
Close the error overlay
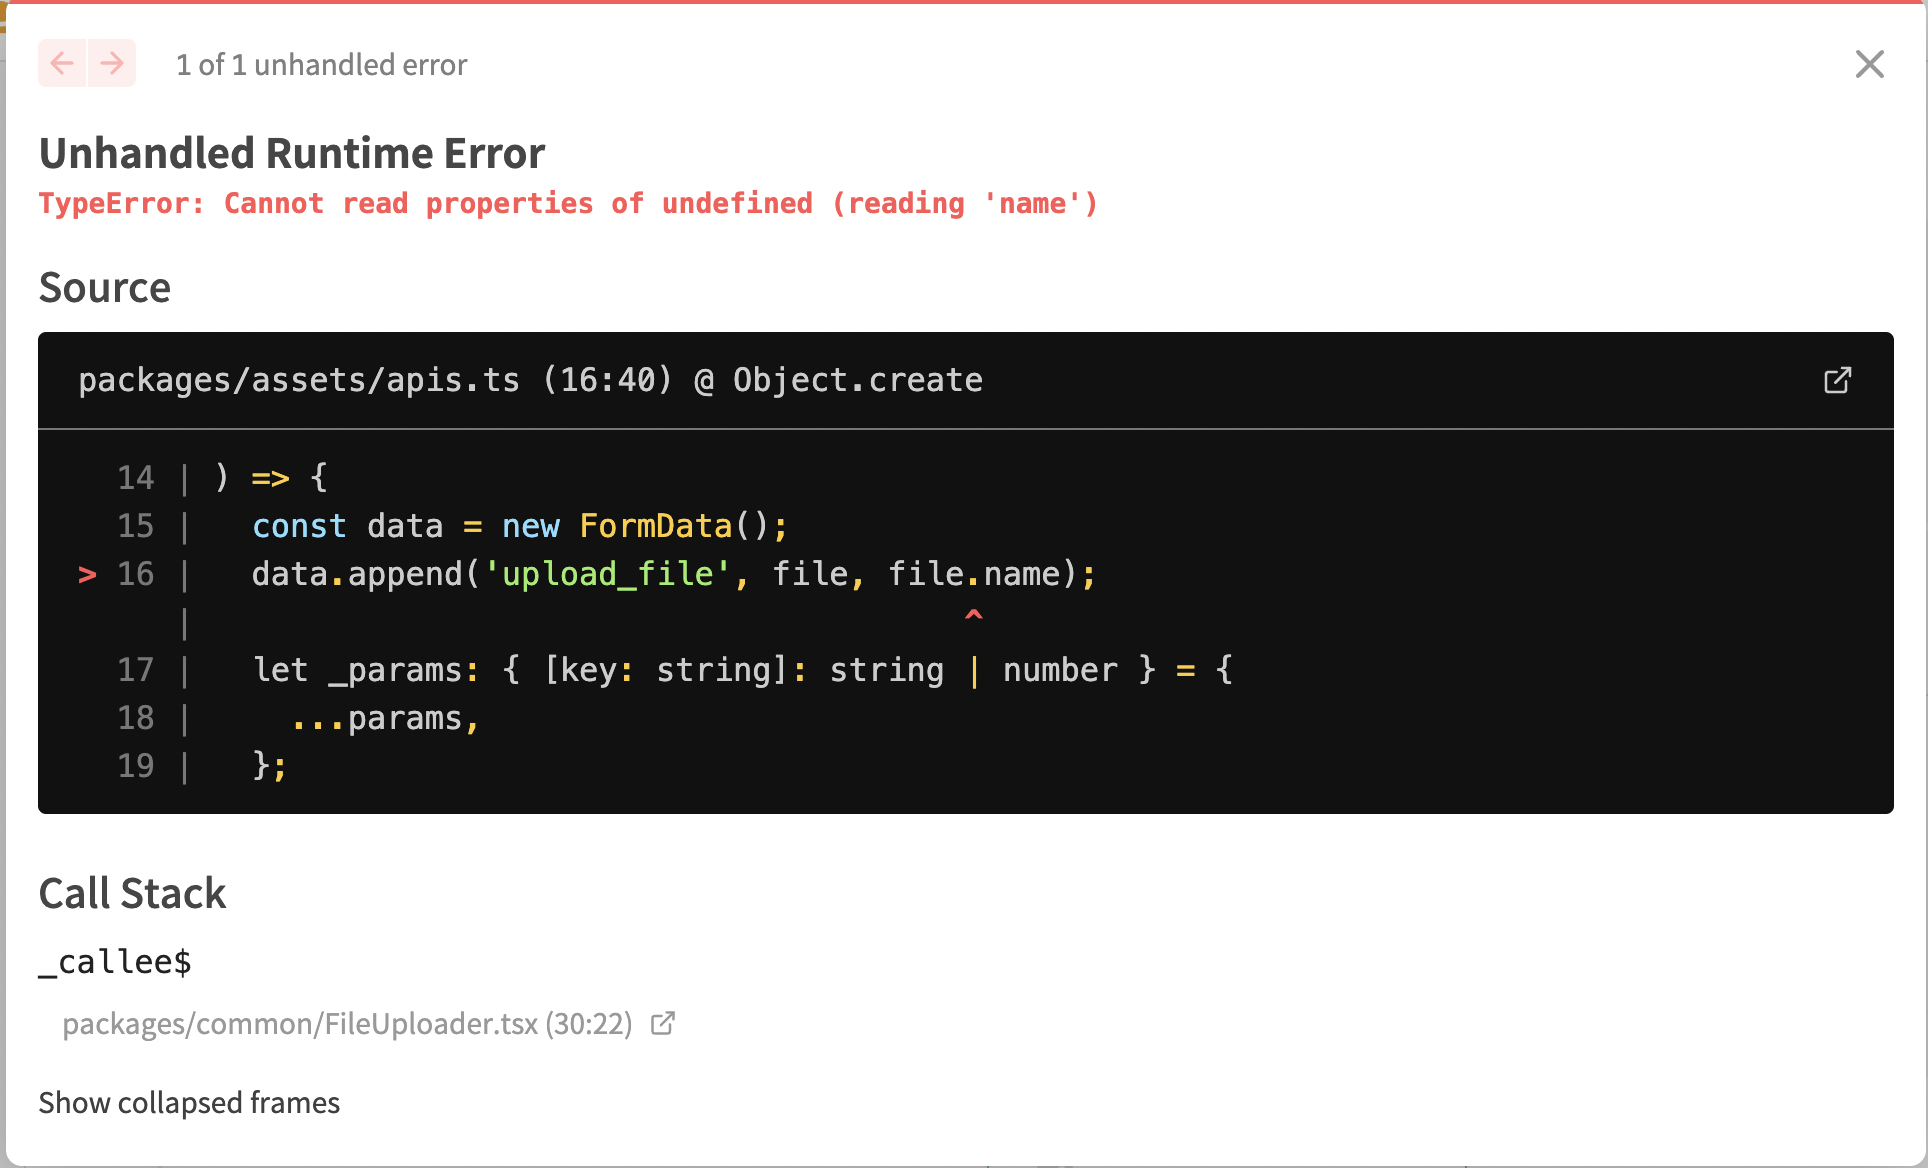pos(1869,64)
